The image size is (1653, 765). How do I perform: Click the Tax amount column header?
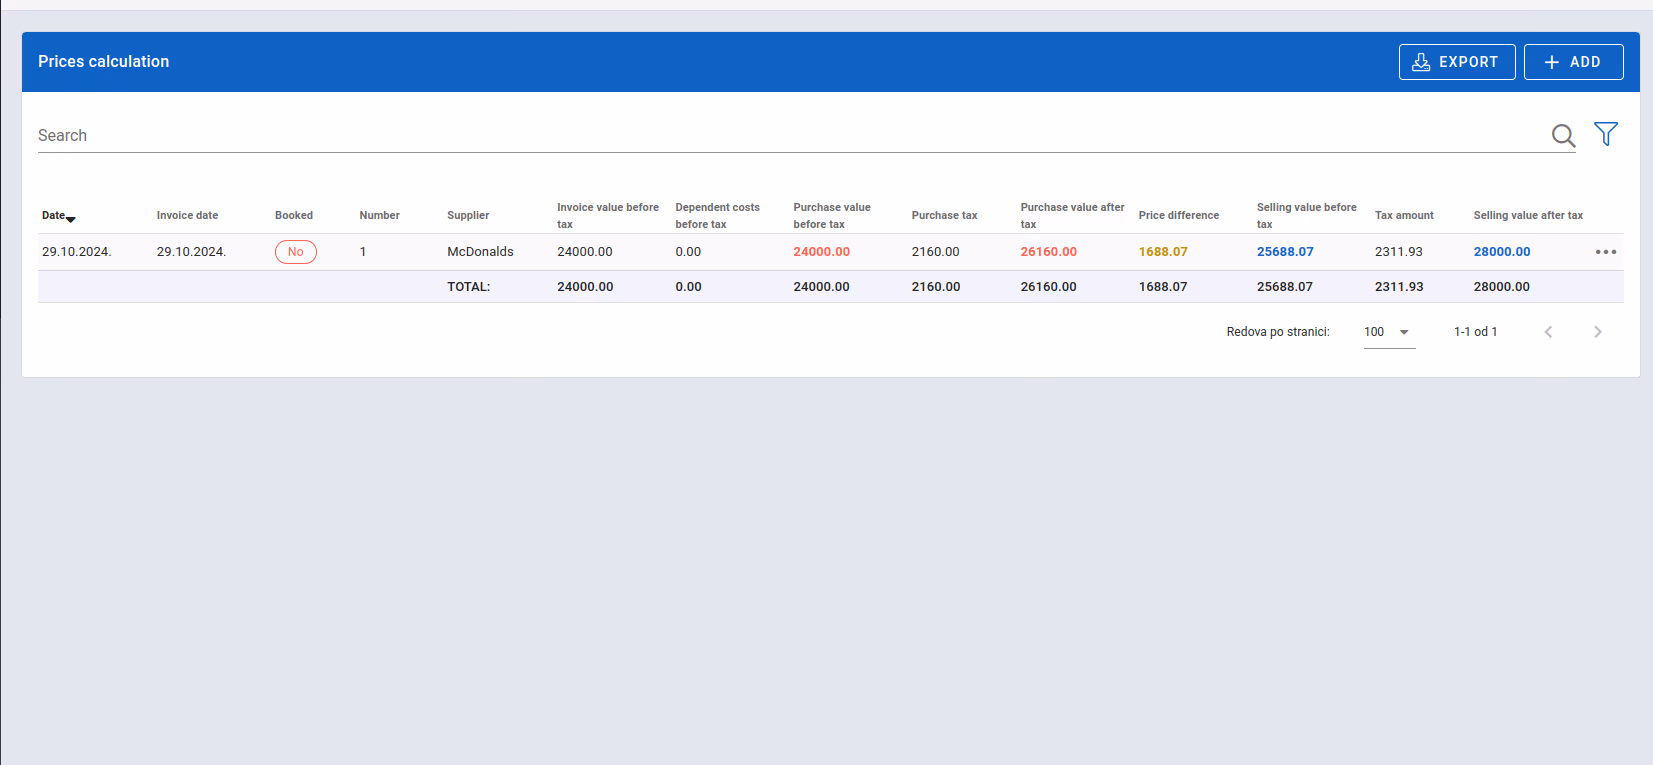[1404, 216]
